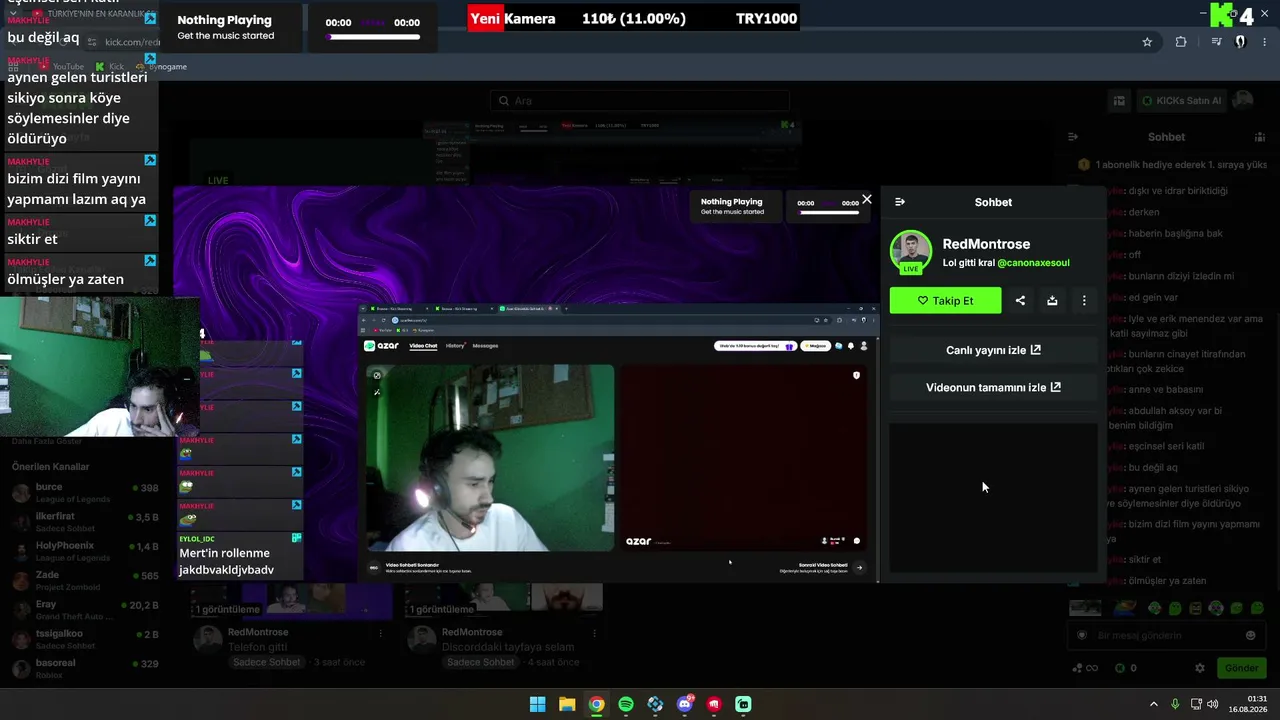1280x720 pixels.
Task: Click Sadece Sohbet tag under Telefon gitti
Action: pos(268,663)
